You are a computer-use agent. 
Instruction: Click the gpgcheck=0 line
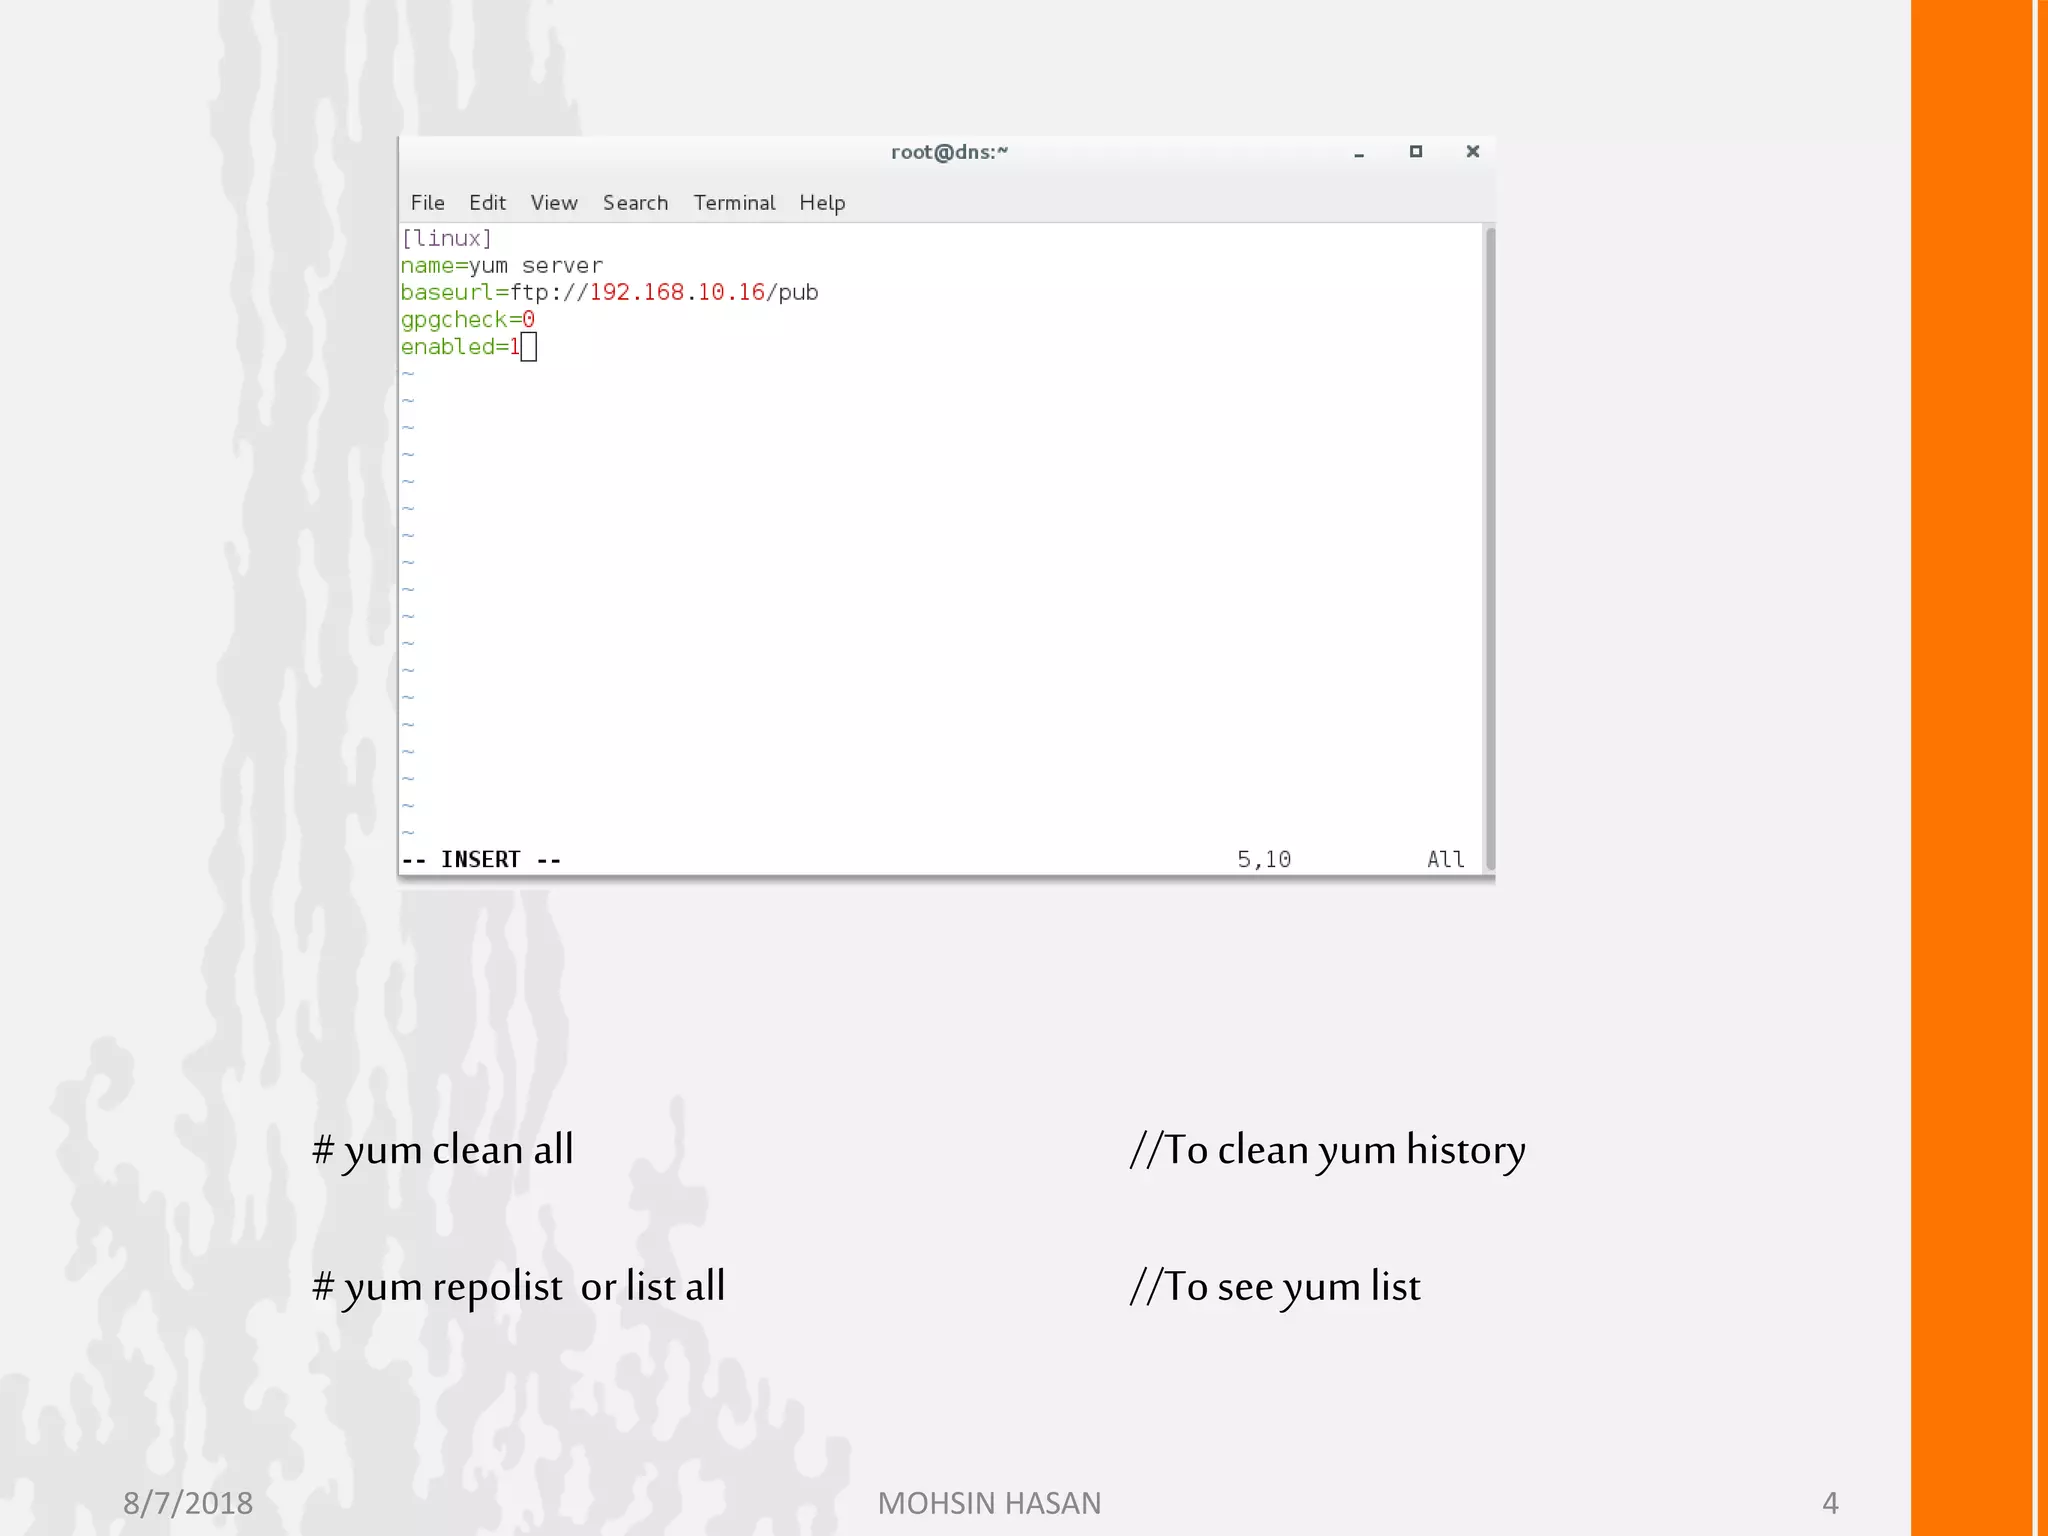[x=467, y=320]
